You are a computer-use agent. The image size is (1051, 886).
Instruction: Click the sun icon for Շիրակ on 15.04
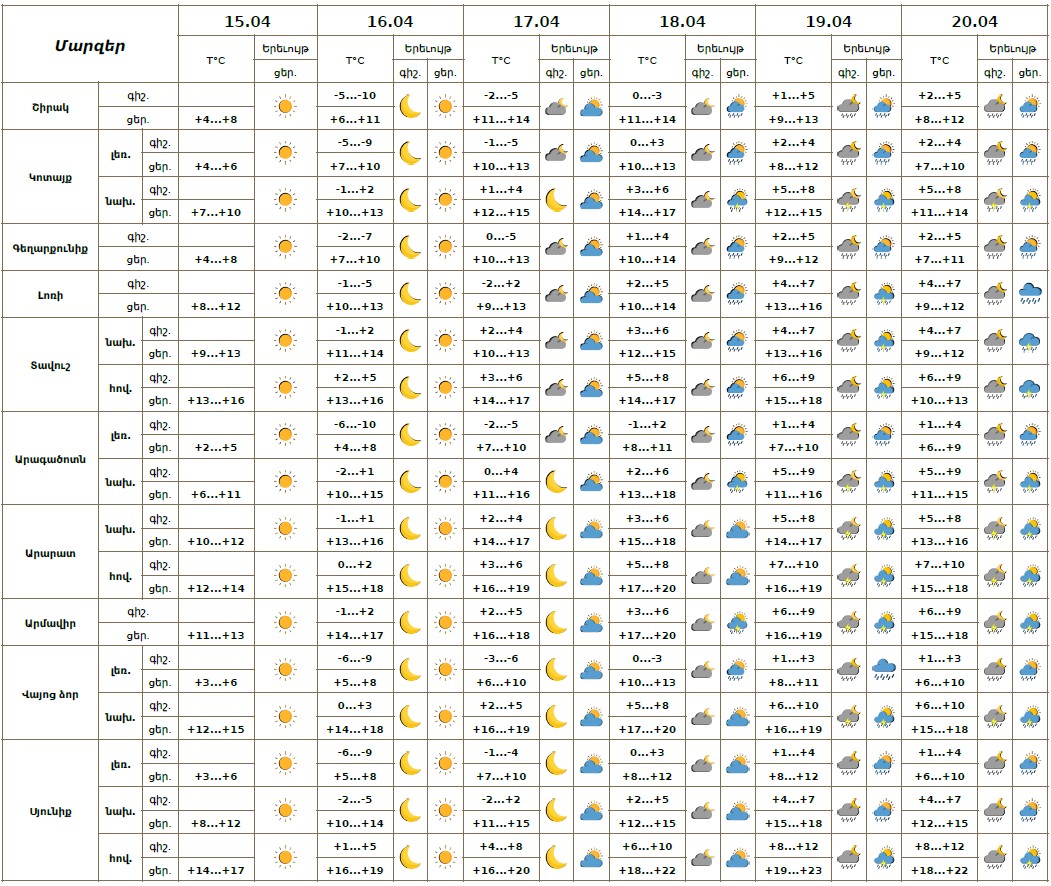285,106
